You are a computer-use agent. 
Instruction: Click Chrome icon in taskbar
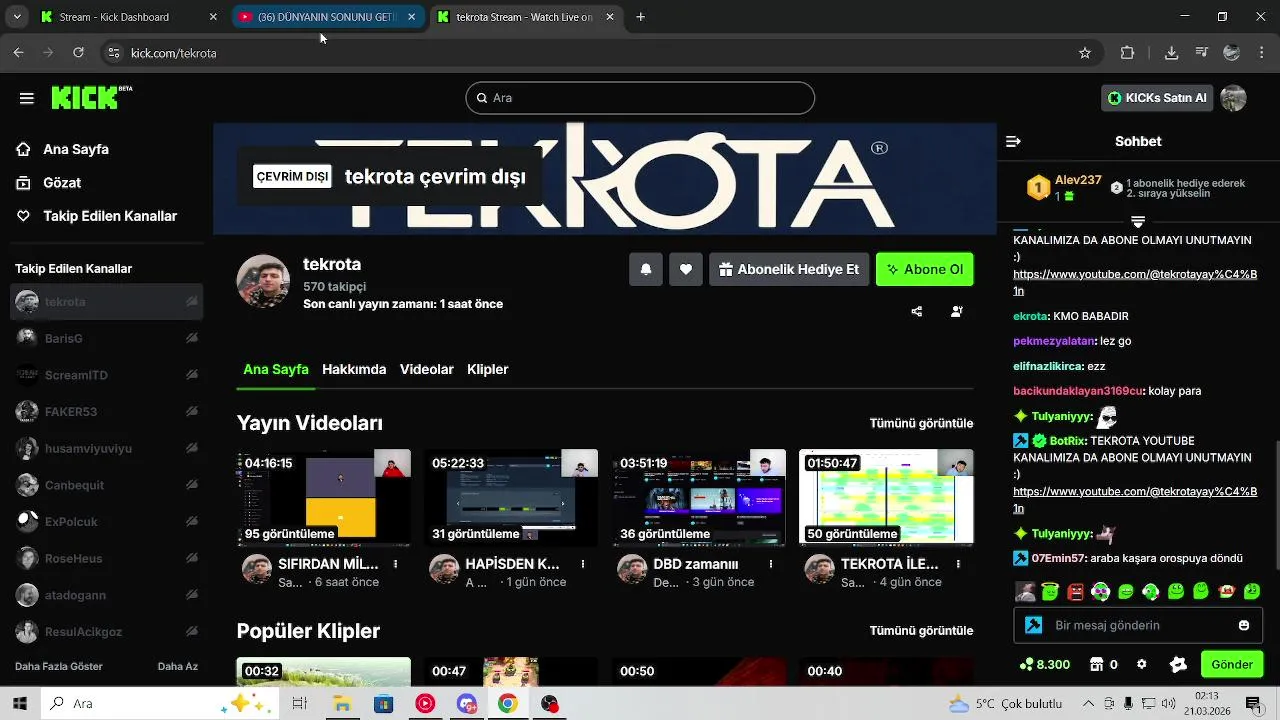[x=508, y=703]
